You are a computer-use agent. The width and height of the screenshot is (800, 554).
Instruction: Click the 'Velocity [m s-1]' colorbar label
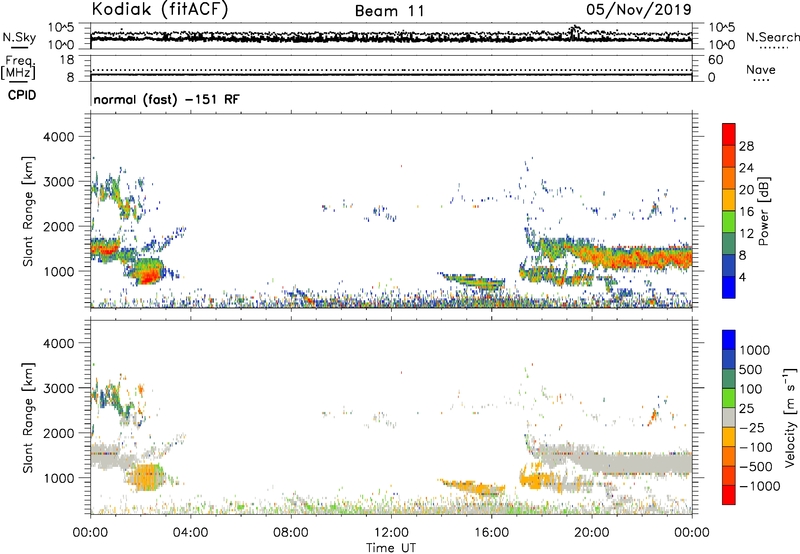(790, 417)
